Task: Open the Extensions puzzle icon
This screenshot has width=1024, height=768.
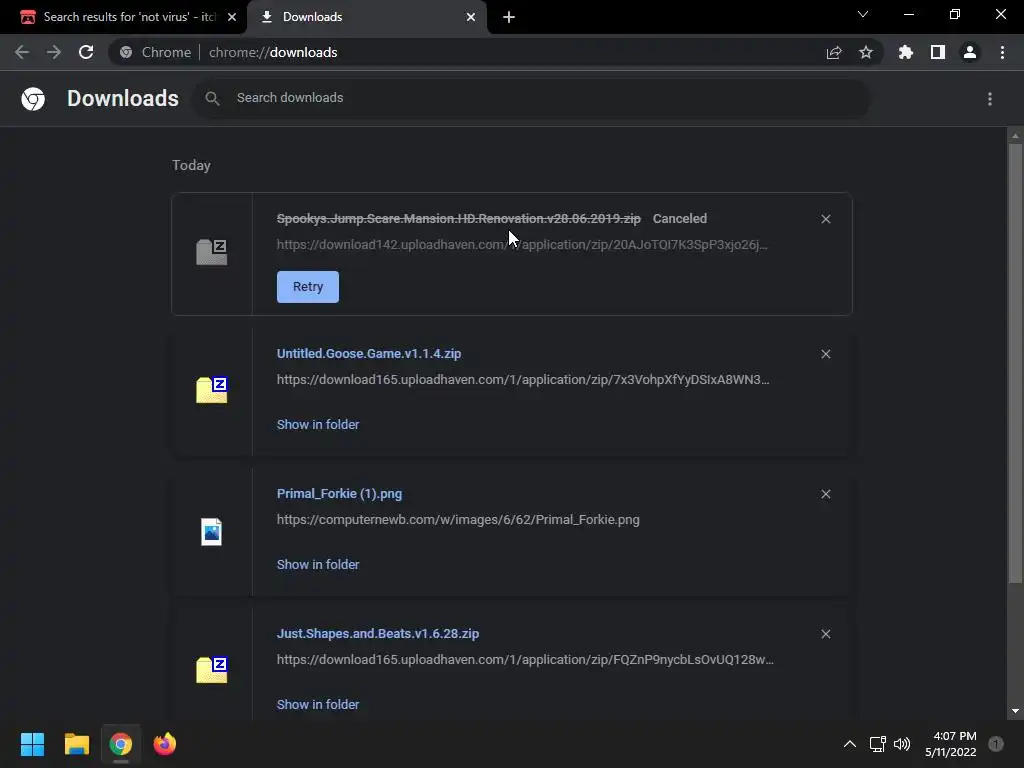Action: (x=906, y=52)
